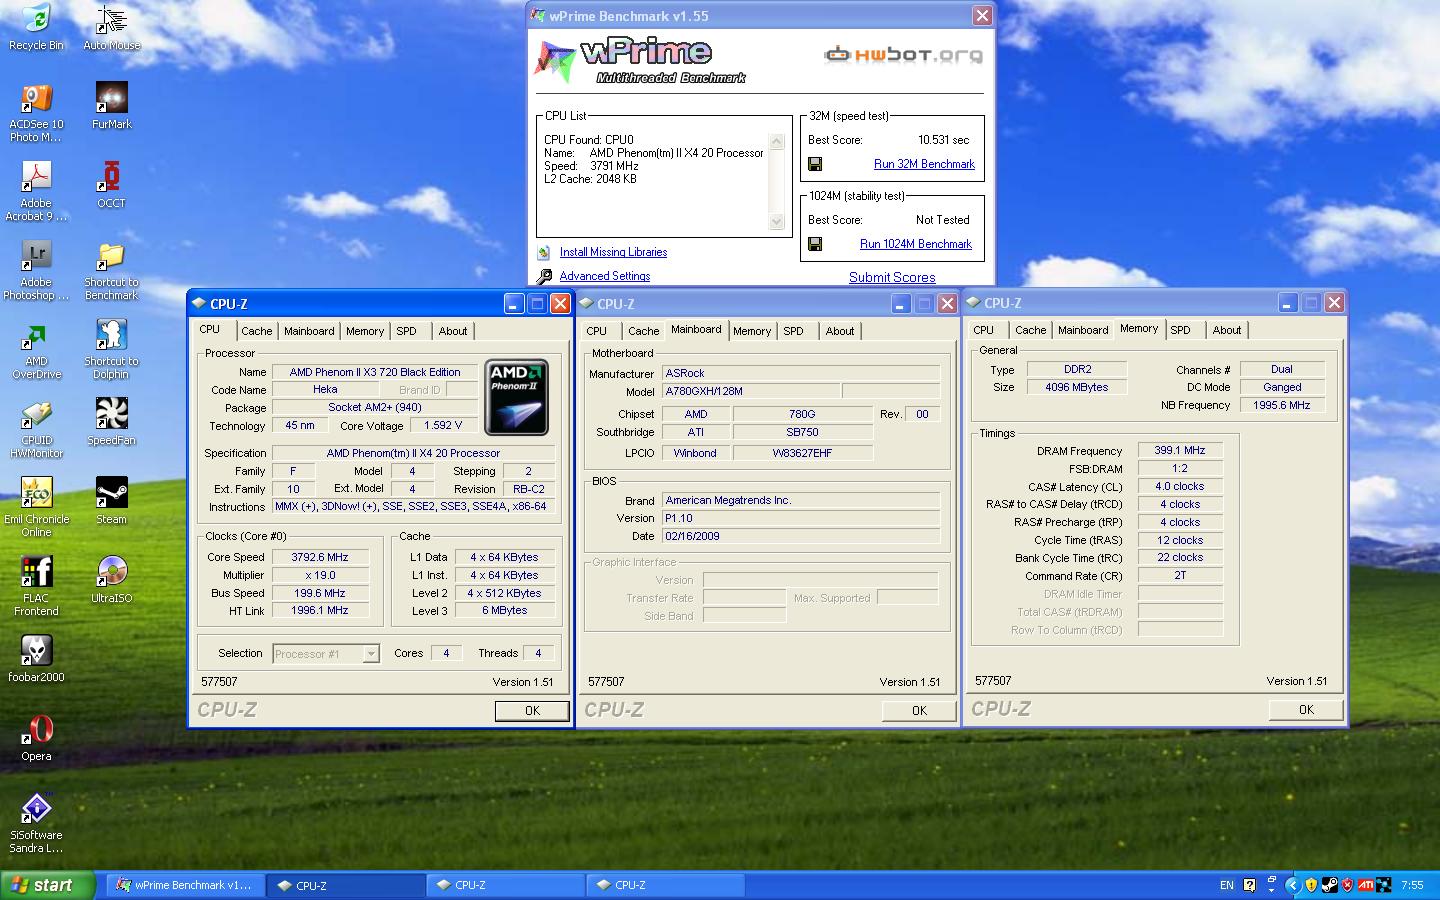Click the save icon beside Run 1024M Benchmark

click(815, 244)
